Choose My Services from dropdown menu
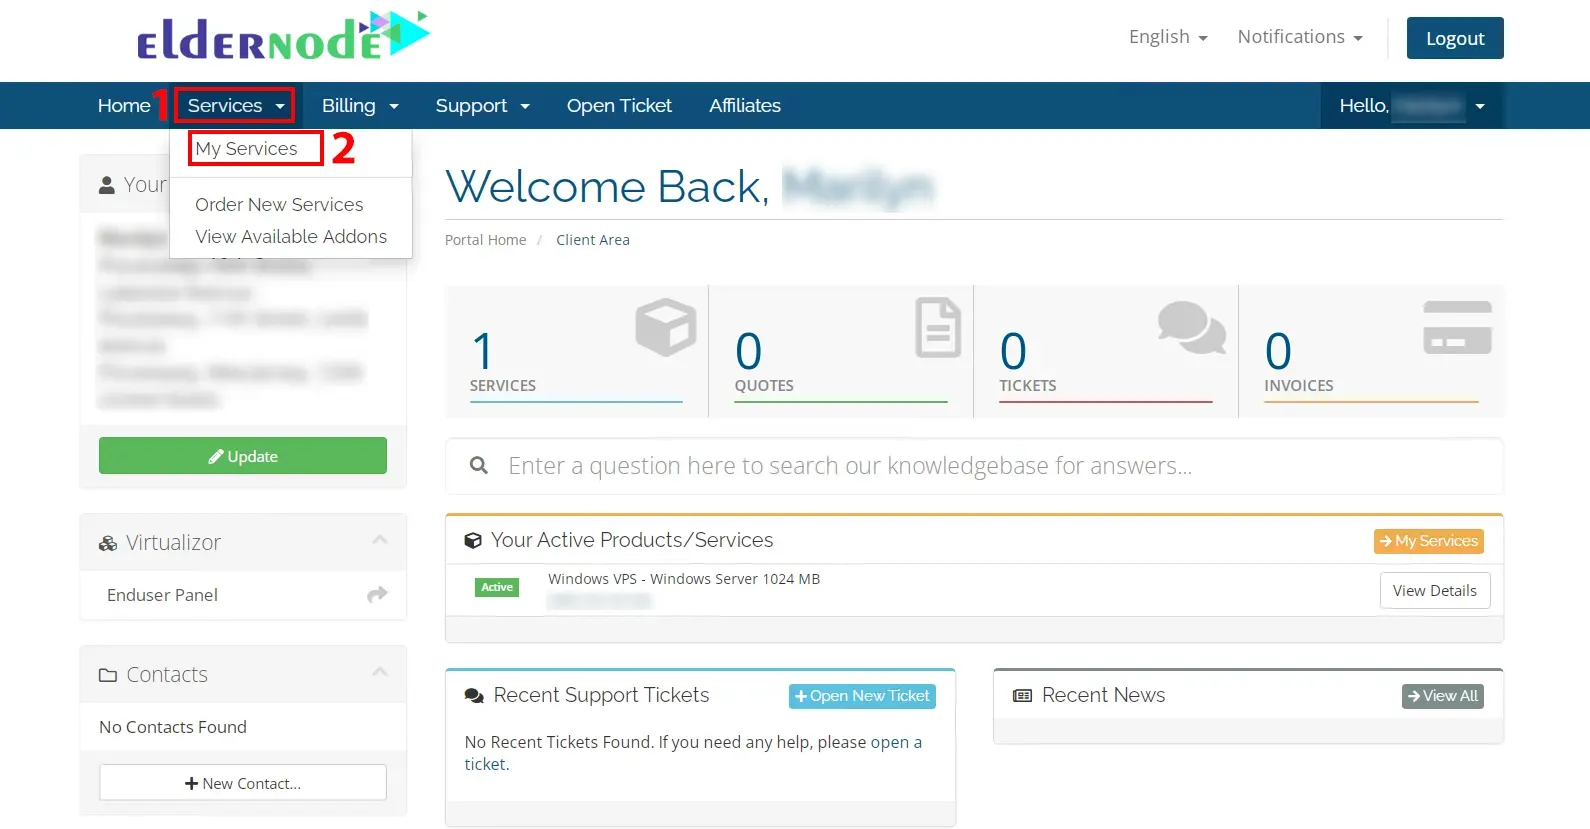 click(x=246, y=148)
